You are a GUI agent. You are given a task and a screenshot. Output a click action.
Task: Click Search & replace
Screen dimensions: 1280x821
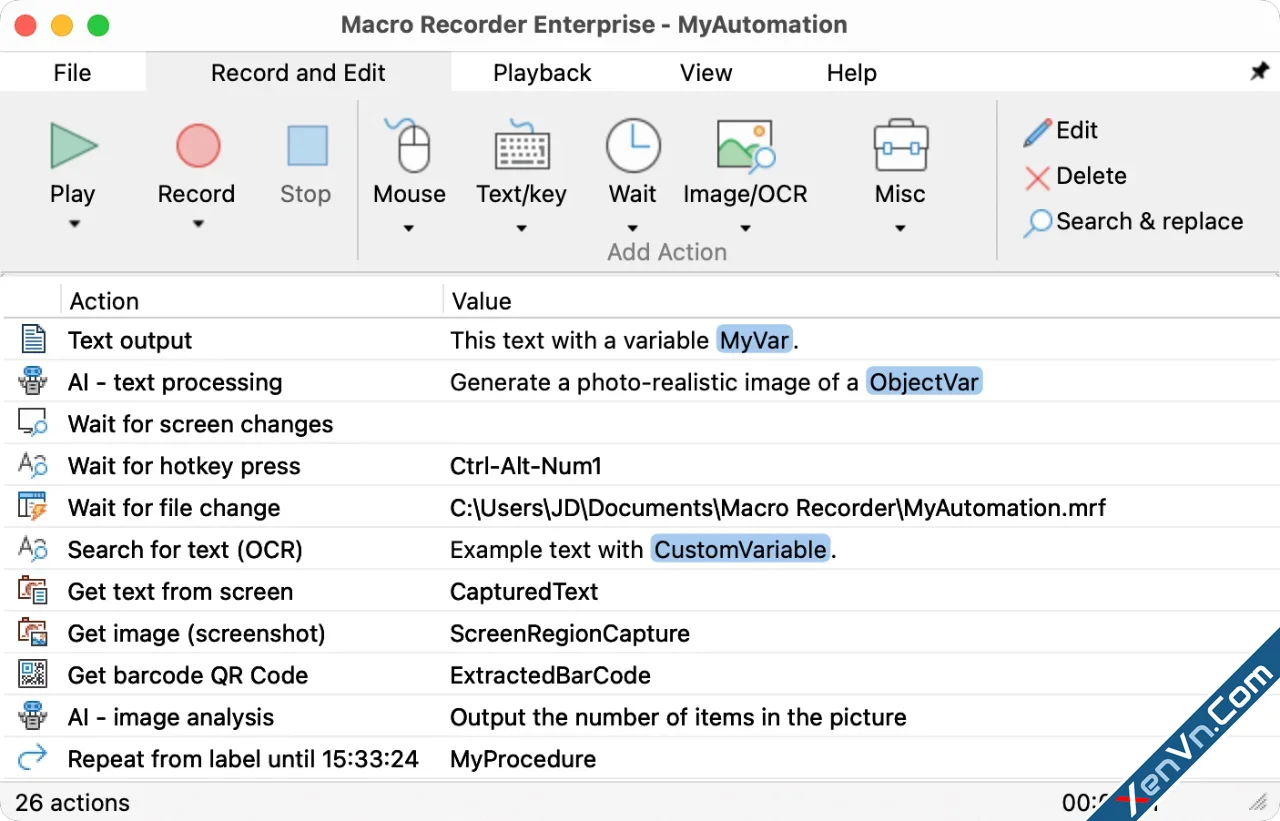pos(1134,222)
